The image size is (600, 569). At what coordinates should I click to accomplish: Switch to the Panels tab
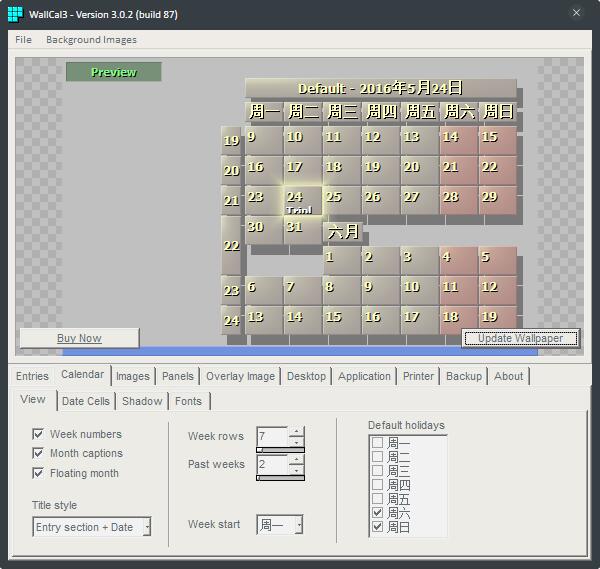(178, 376)
